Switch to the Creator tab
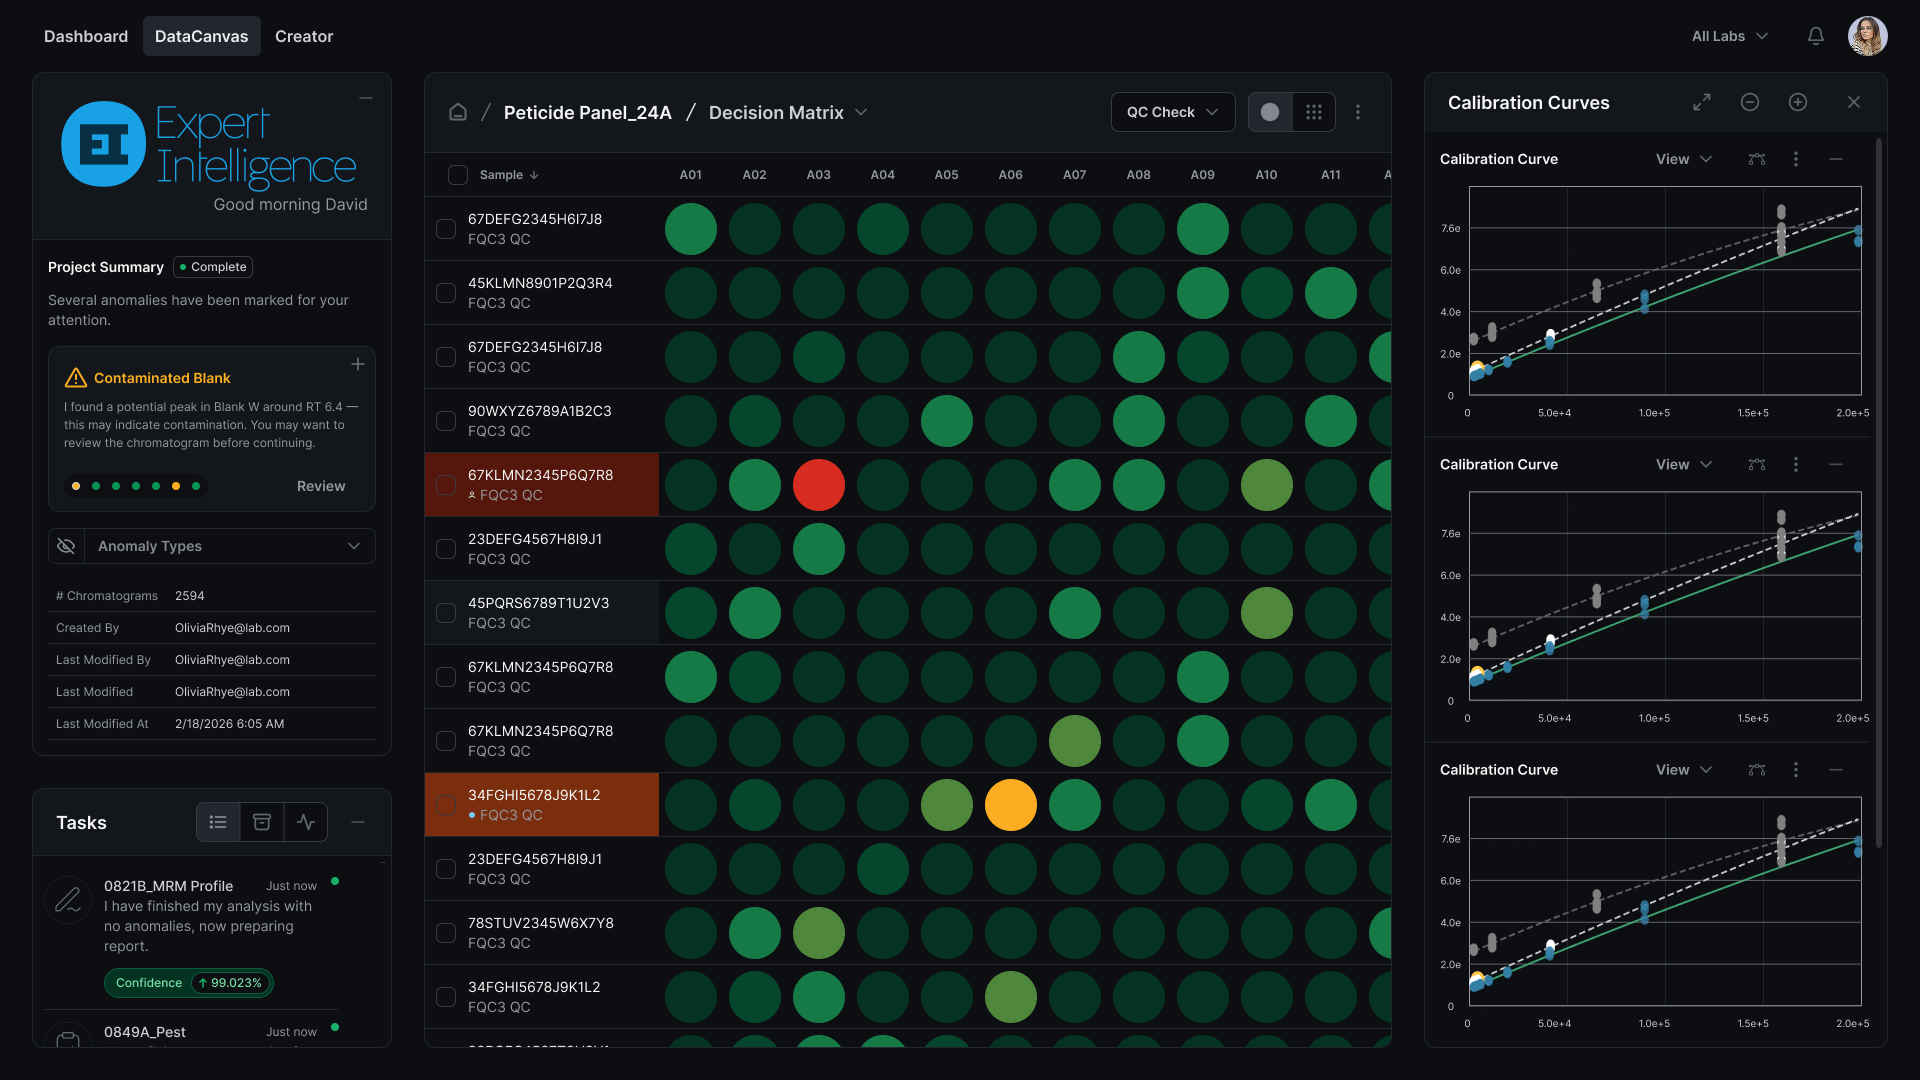 coord(304,36)
